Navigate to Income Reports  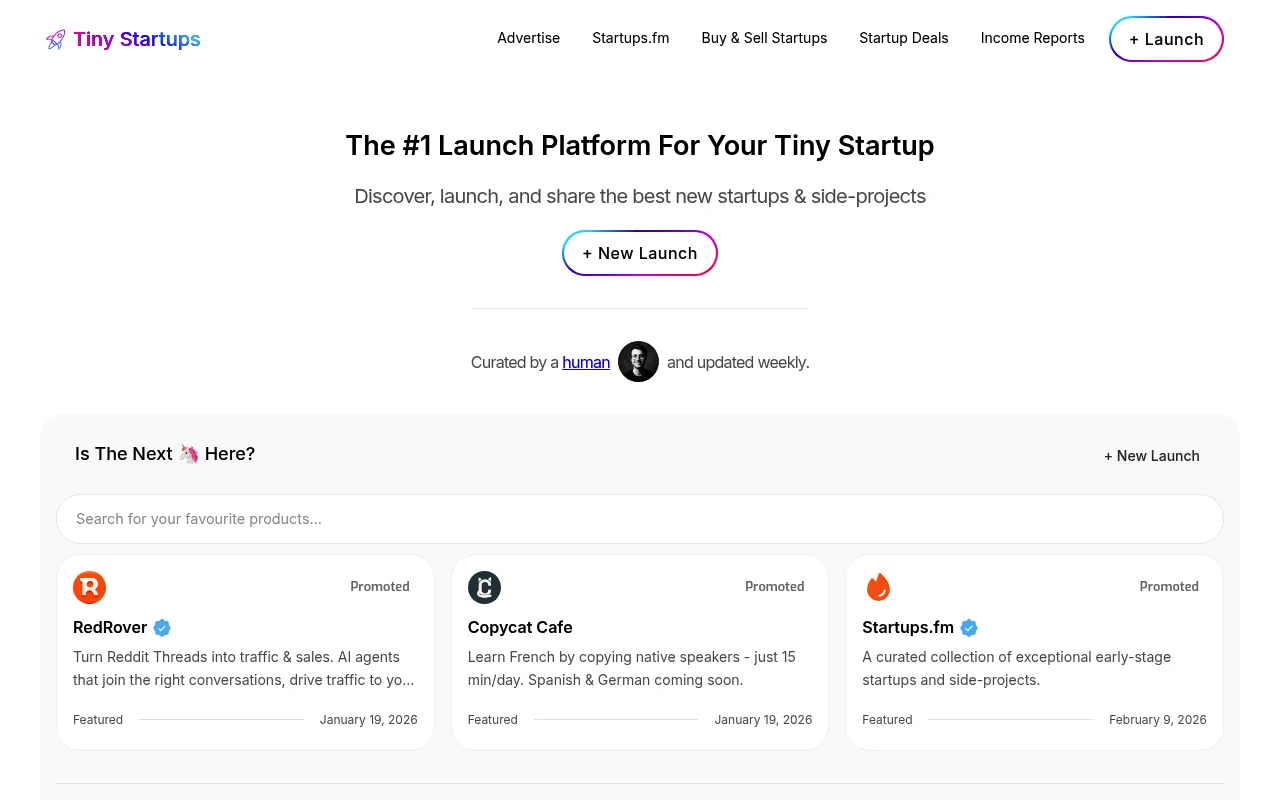pos(1032,38)
